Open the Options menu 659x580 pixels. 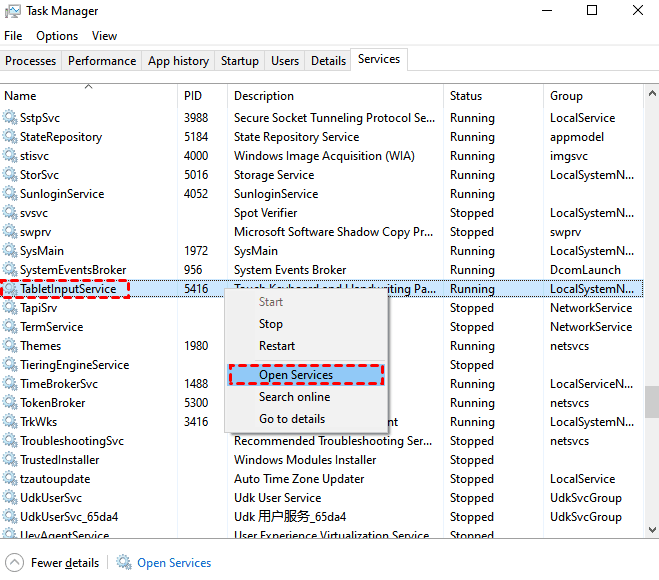click(x=57, y=36)
